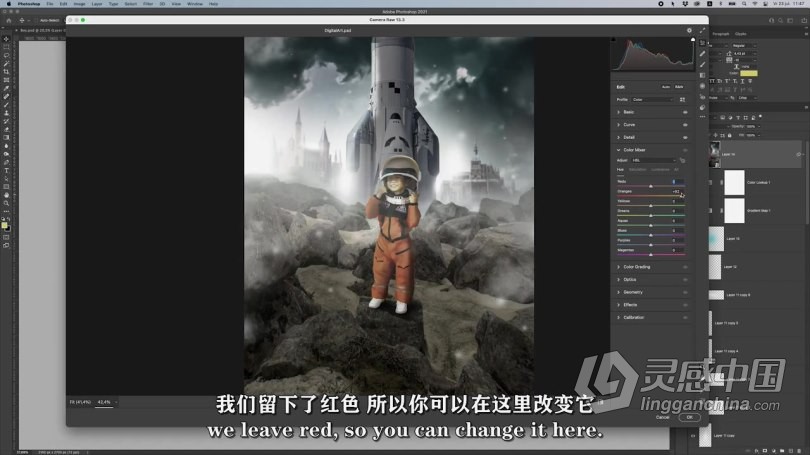Toggle visibility of the Curve panel edits
Viewport: 810px width, 455px height.
point(685,125)
